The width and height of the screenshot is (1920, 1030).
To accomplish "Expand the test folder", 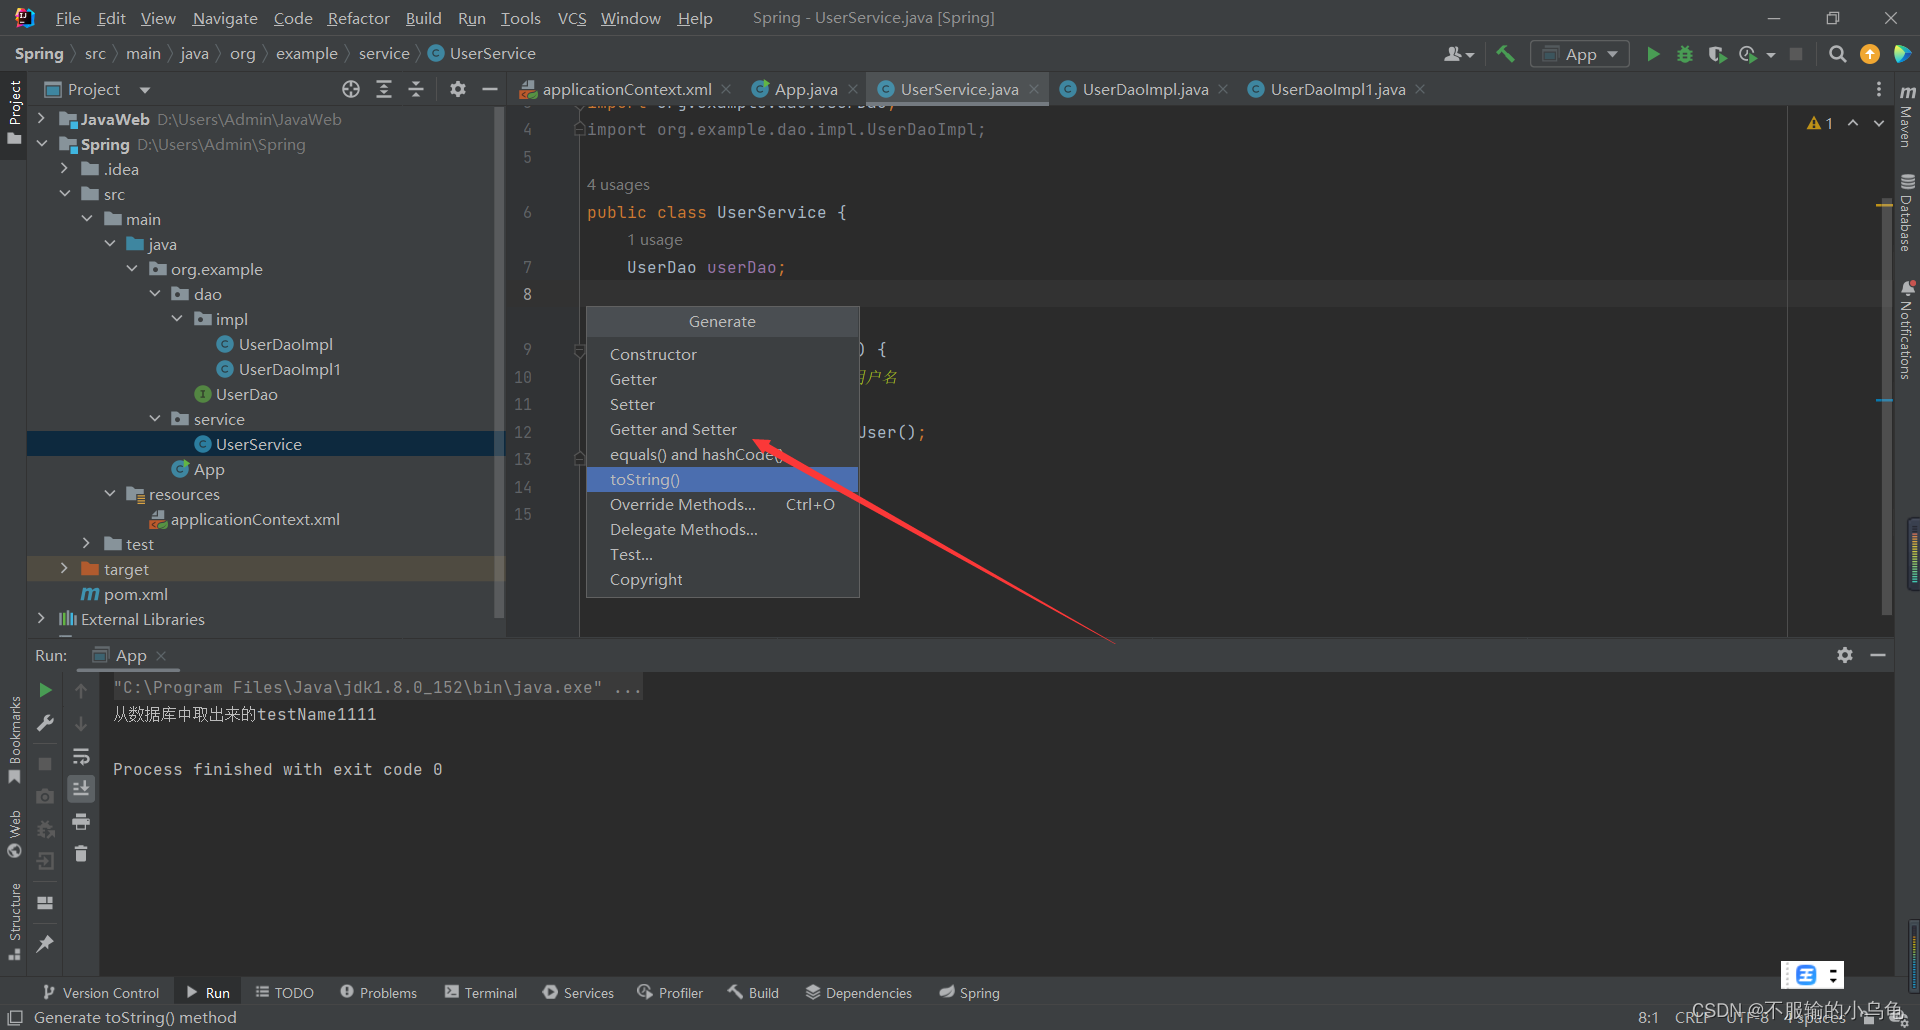I will pos(87,544).
